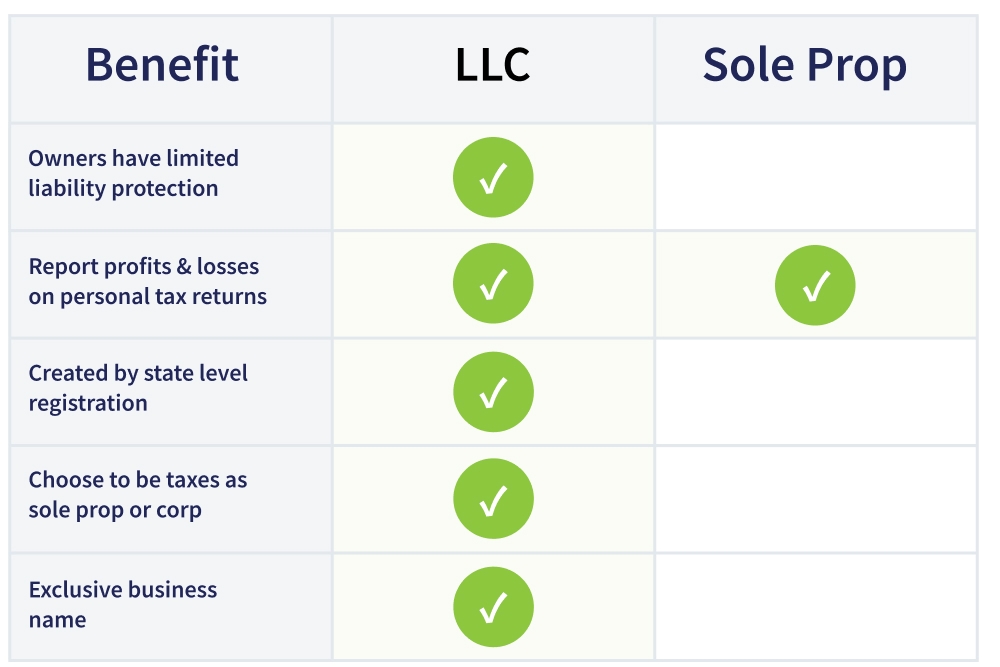Click 'Owners have limited liability protection' text
The image size is (1000, 667).
pyautogui.click(x=133, y=173)
